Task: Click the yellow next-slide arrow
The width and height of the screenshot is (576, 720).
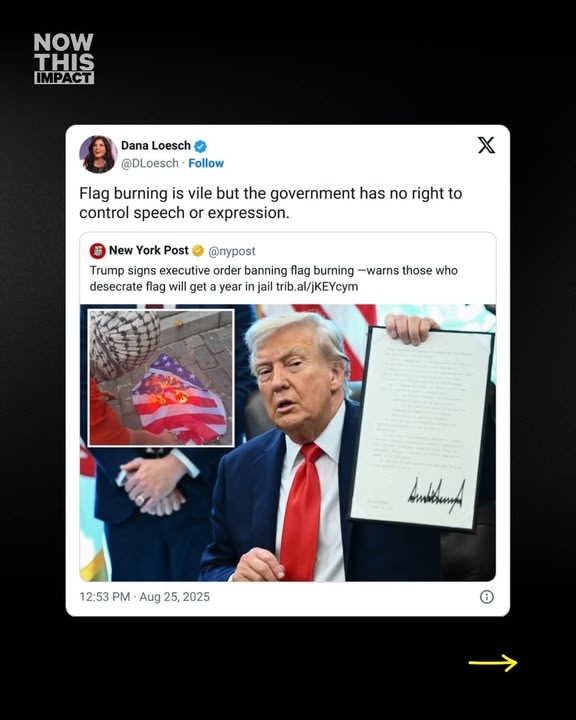Action: (493, 663)
